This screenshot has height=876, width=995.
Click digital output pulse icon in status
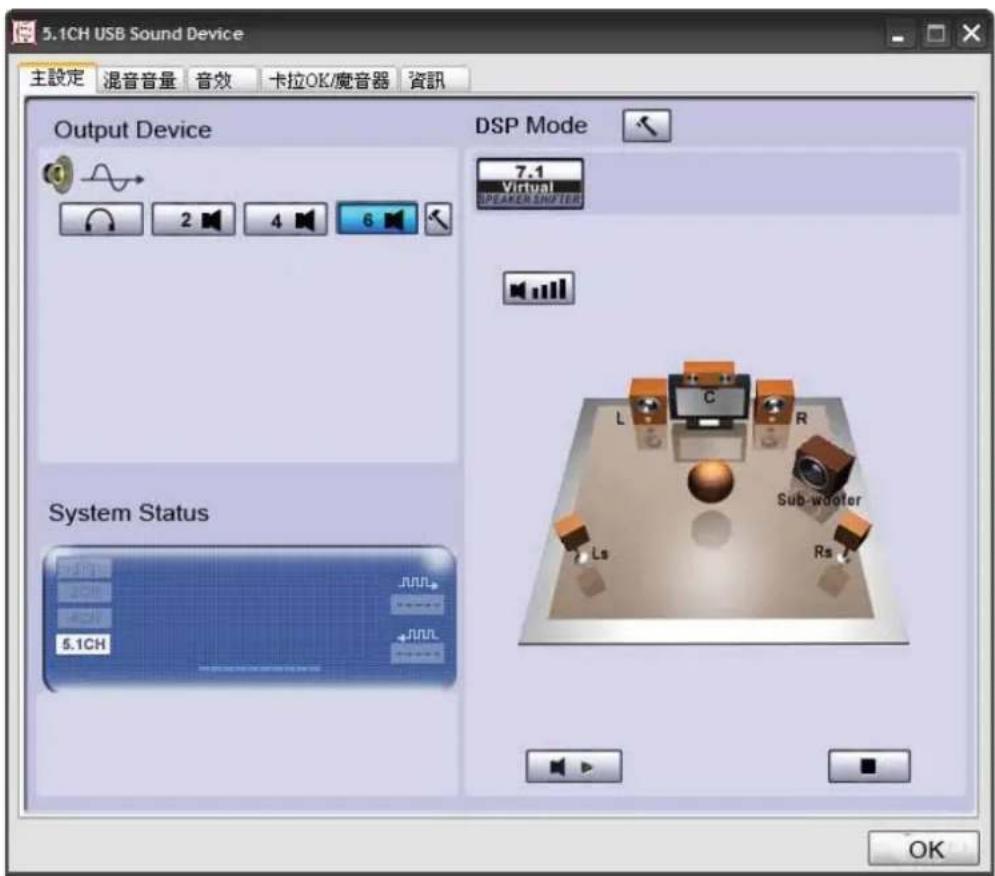pos(418,583)
